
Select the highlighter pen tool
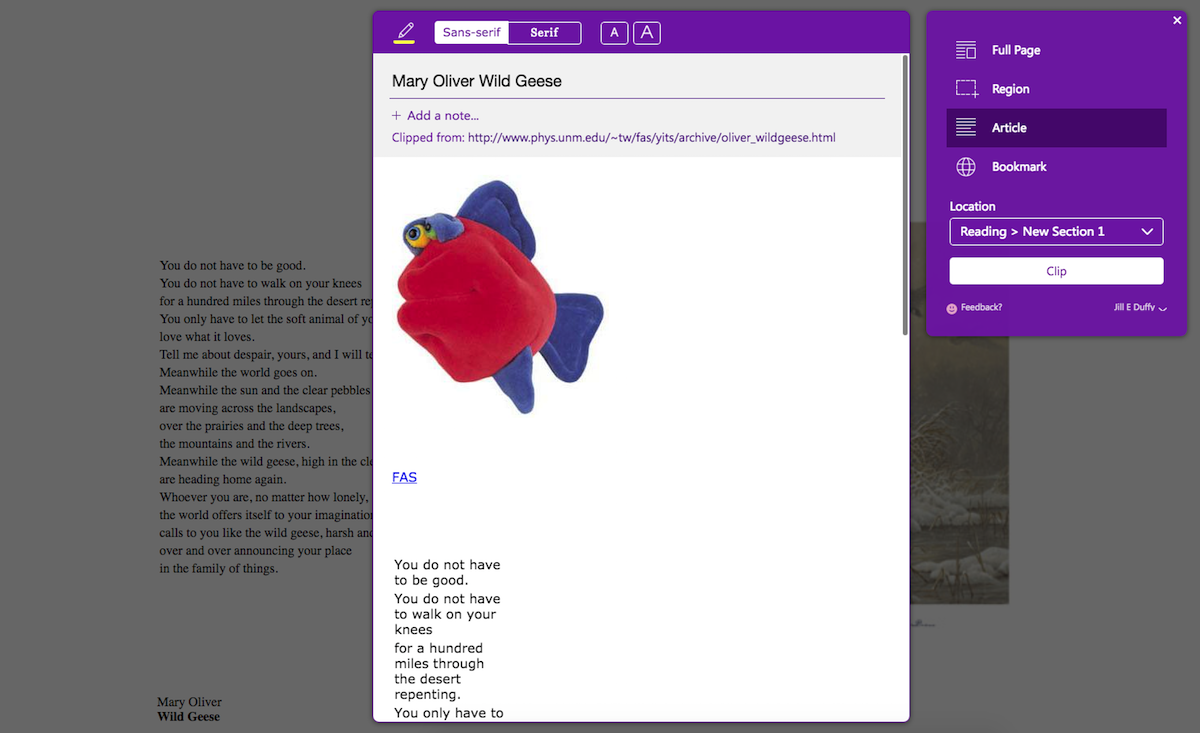click(404, 31)
